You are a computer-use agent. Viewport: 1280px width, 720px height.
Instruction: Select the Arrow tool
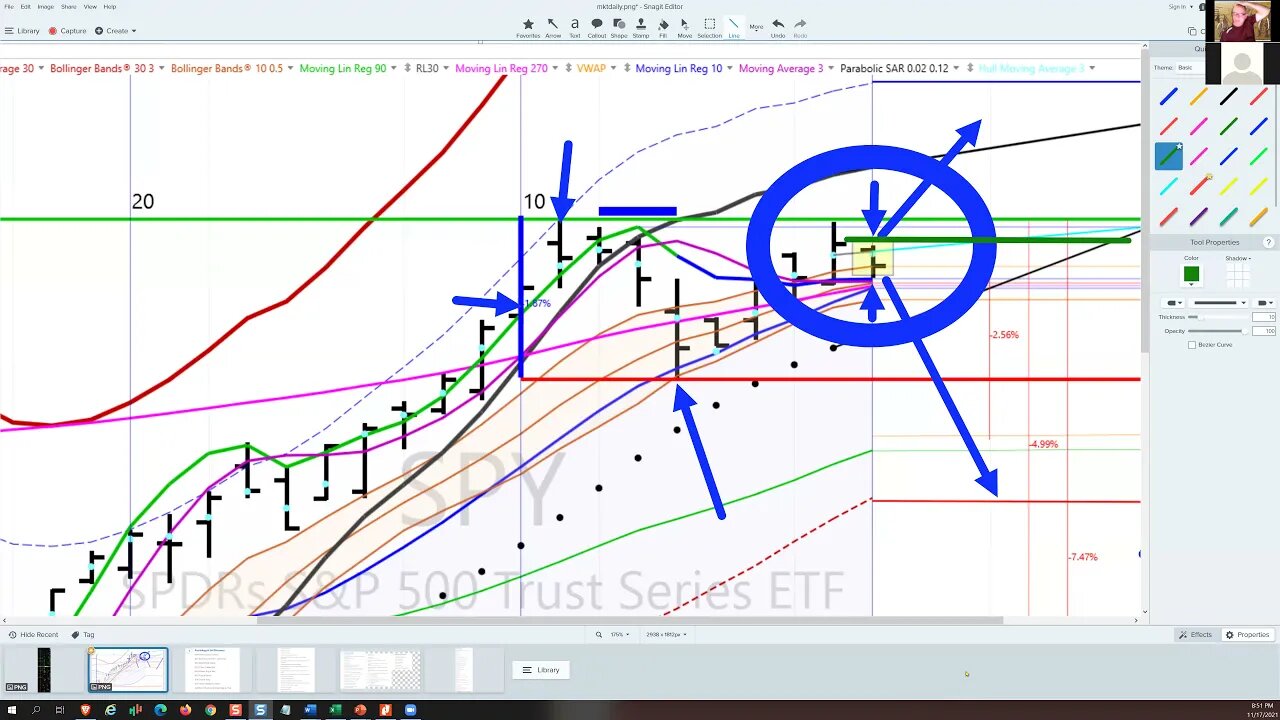click(553, 27)
